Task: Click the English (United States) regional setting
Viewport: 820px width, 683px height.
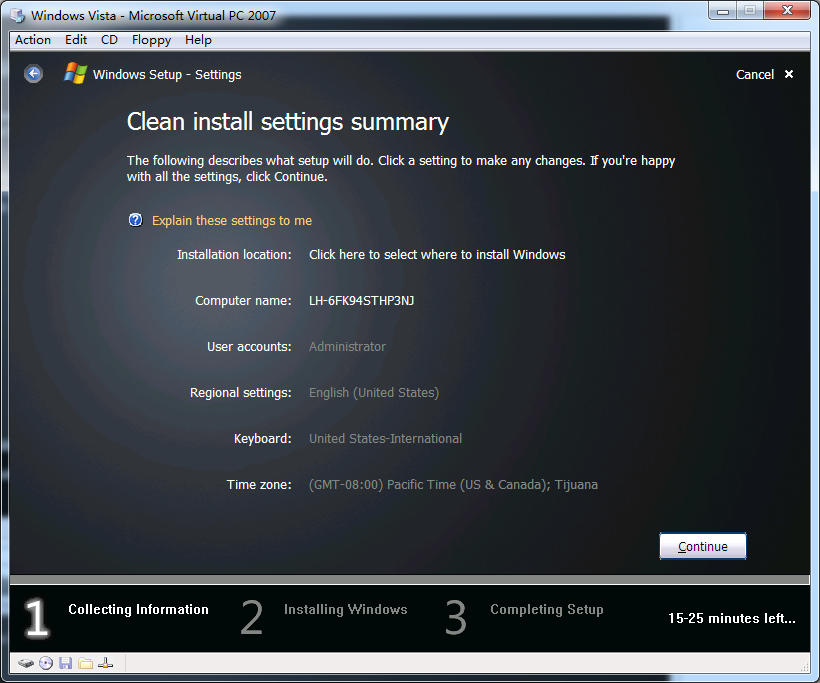Action: pos(374,393)
